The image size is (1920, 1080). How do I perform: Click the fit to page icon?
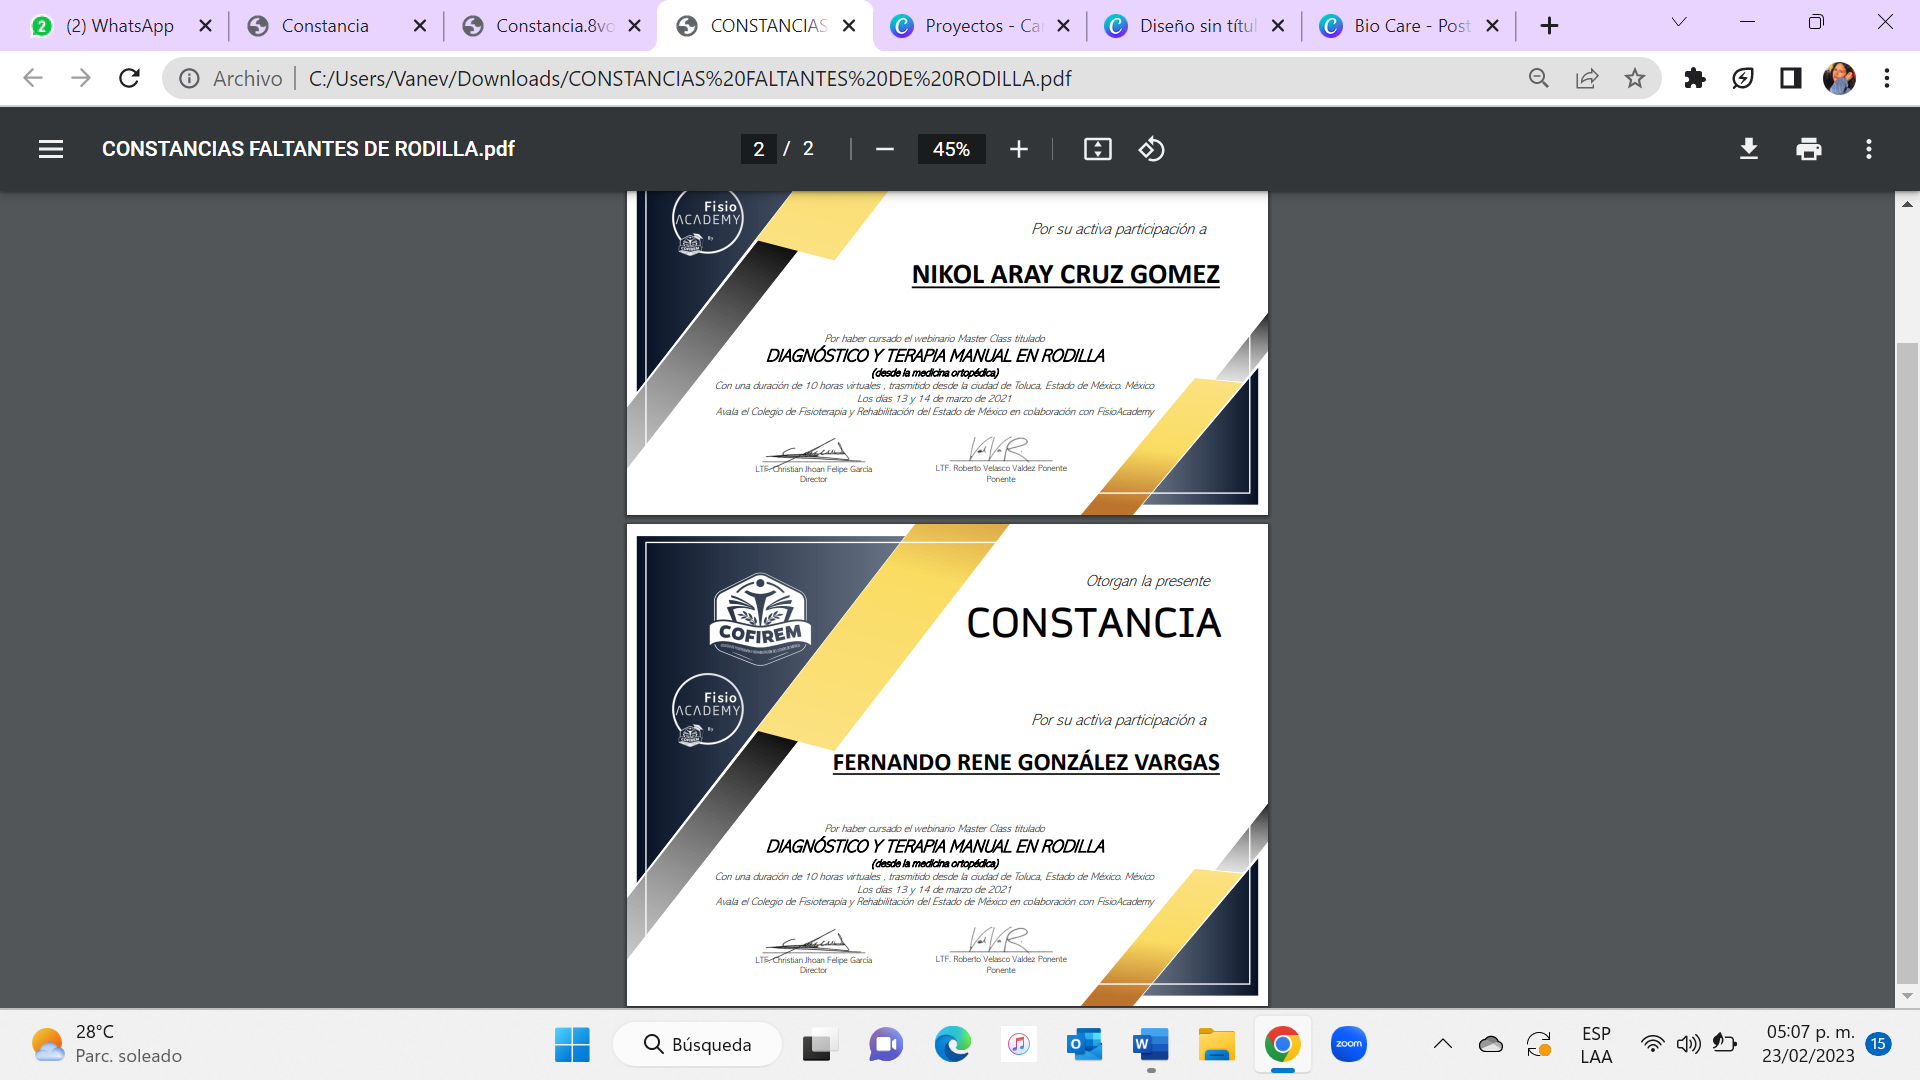tap(1097, 149)
